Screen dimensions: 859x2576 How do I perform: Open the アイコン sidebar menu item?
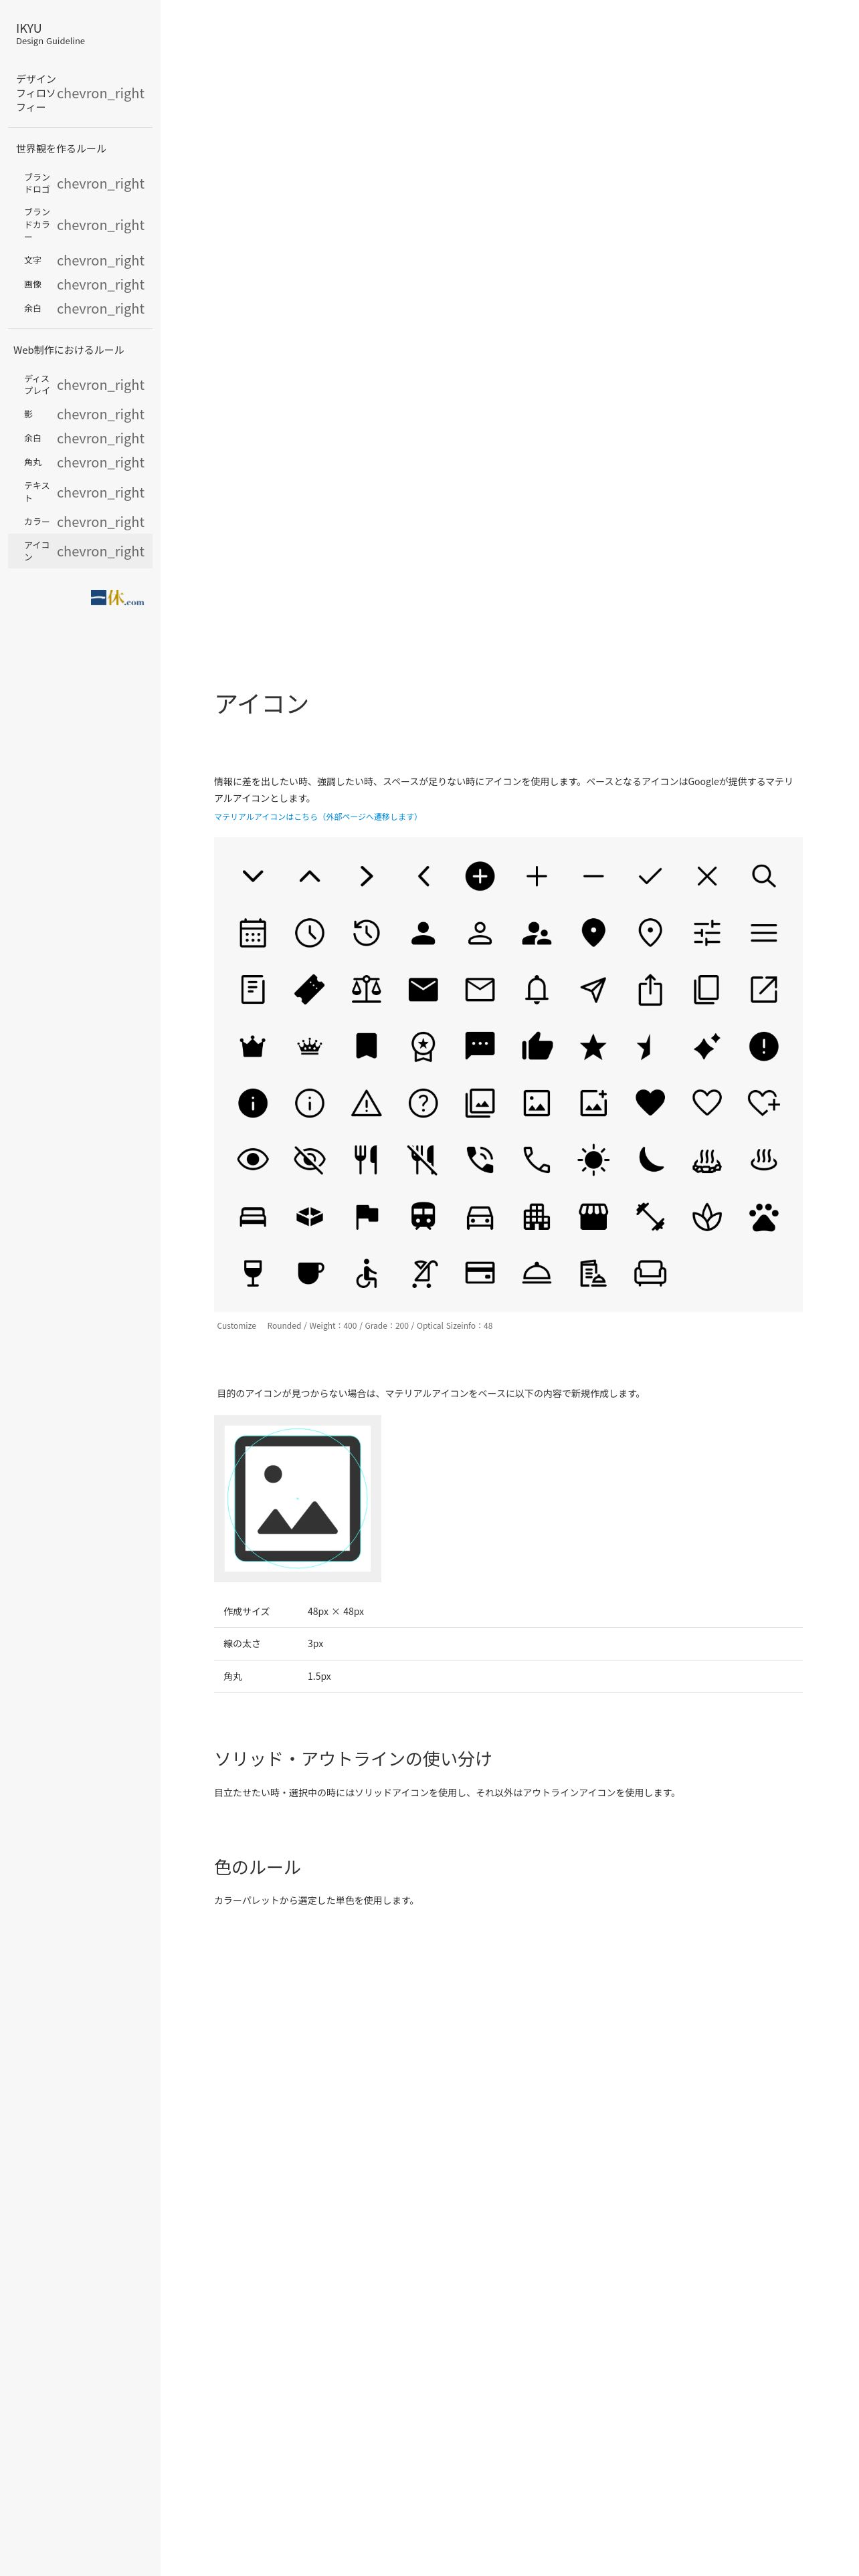pos(80,551)
